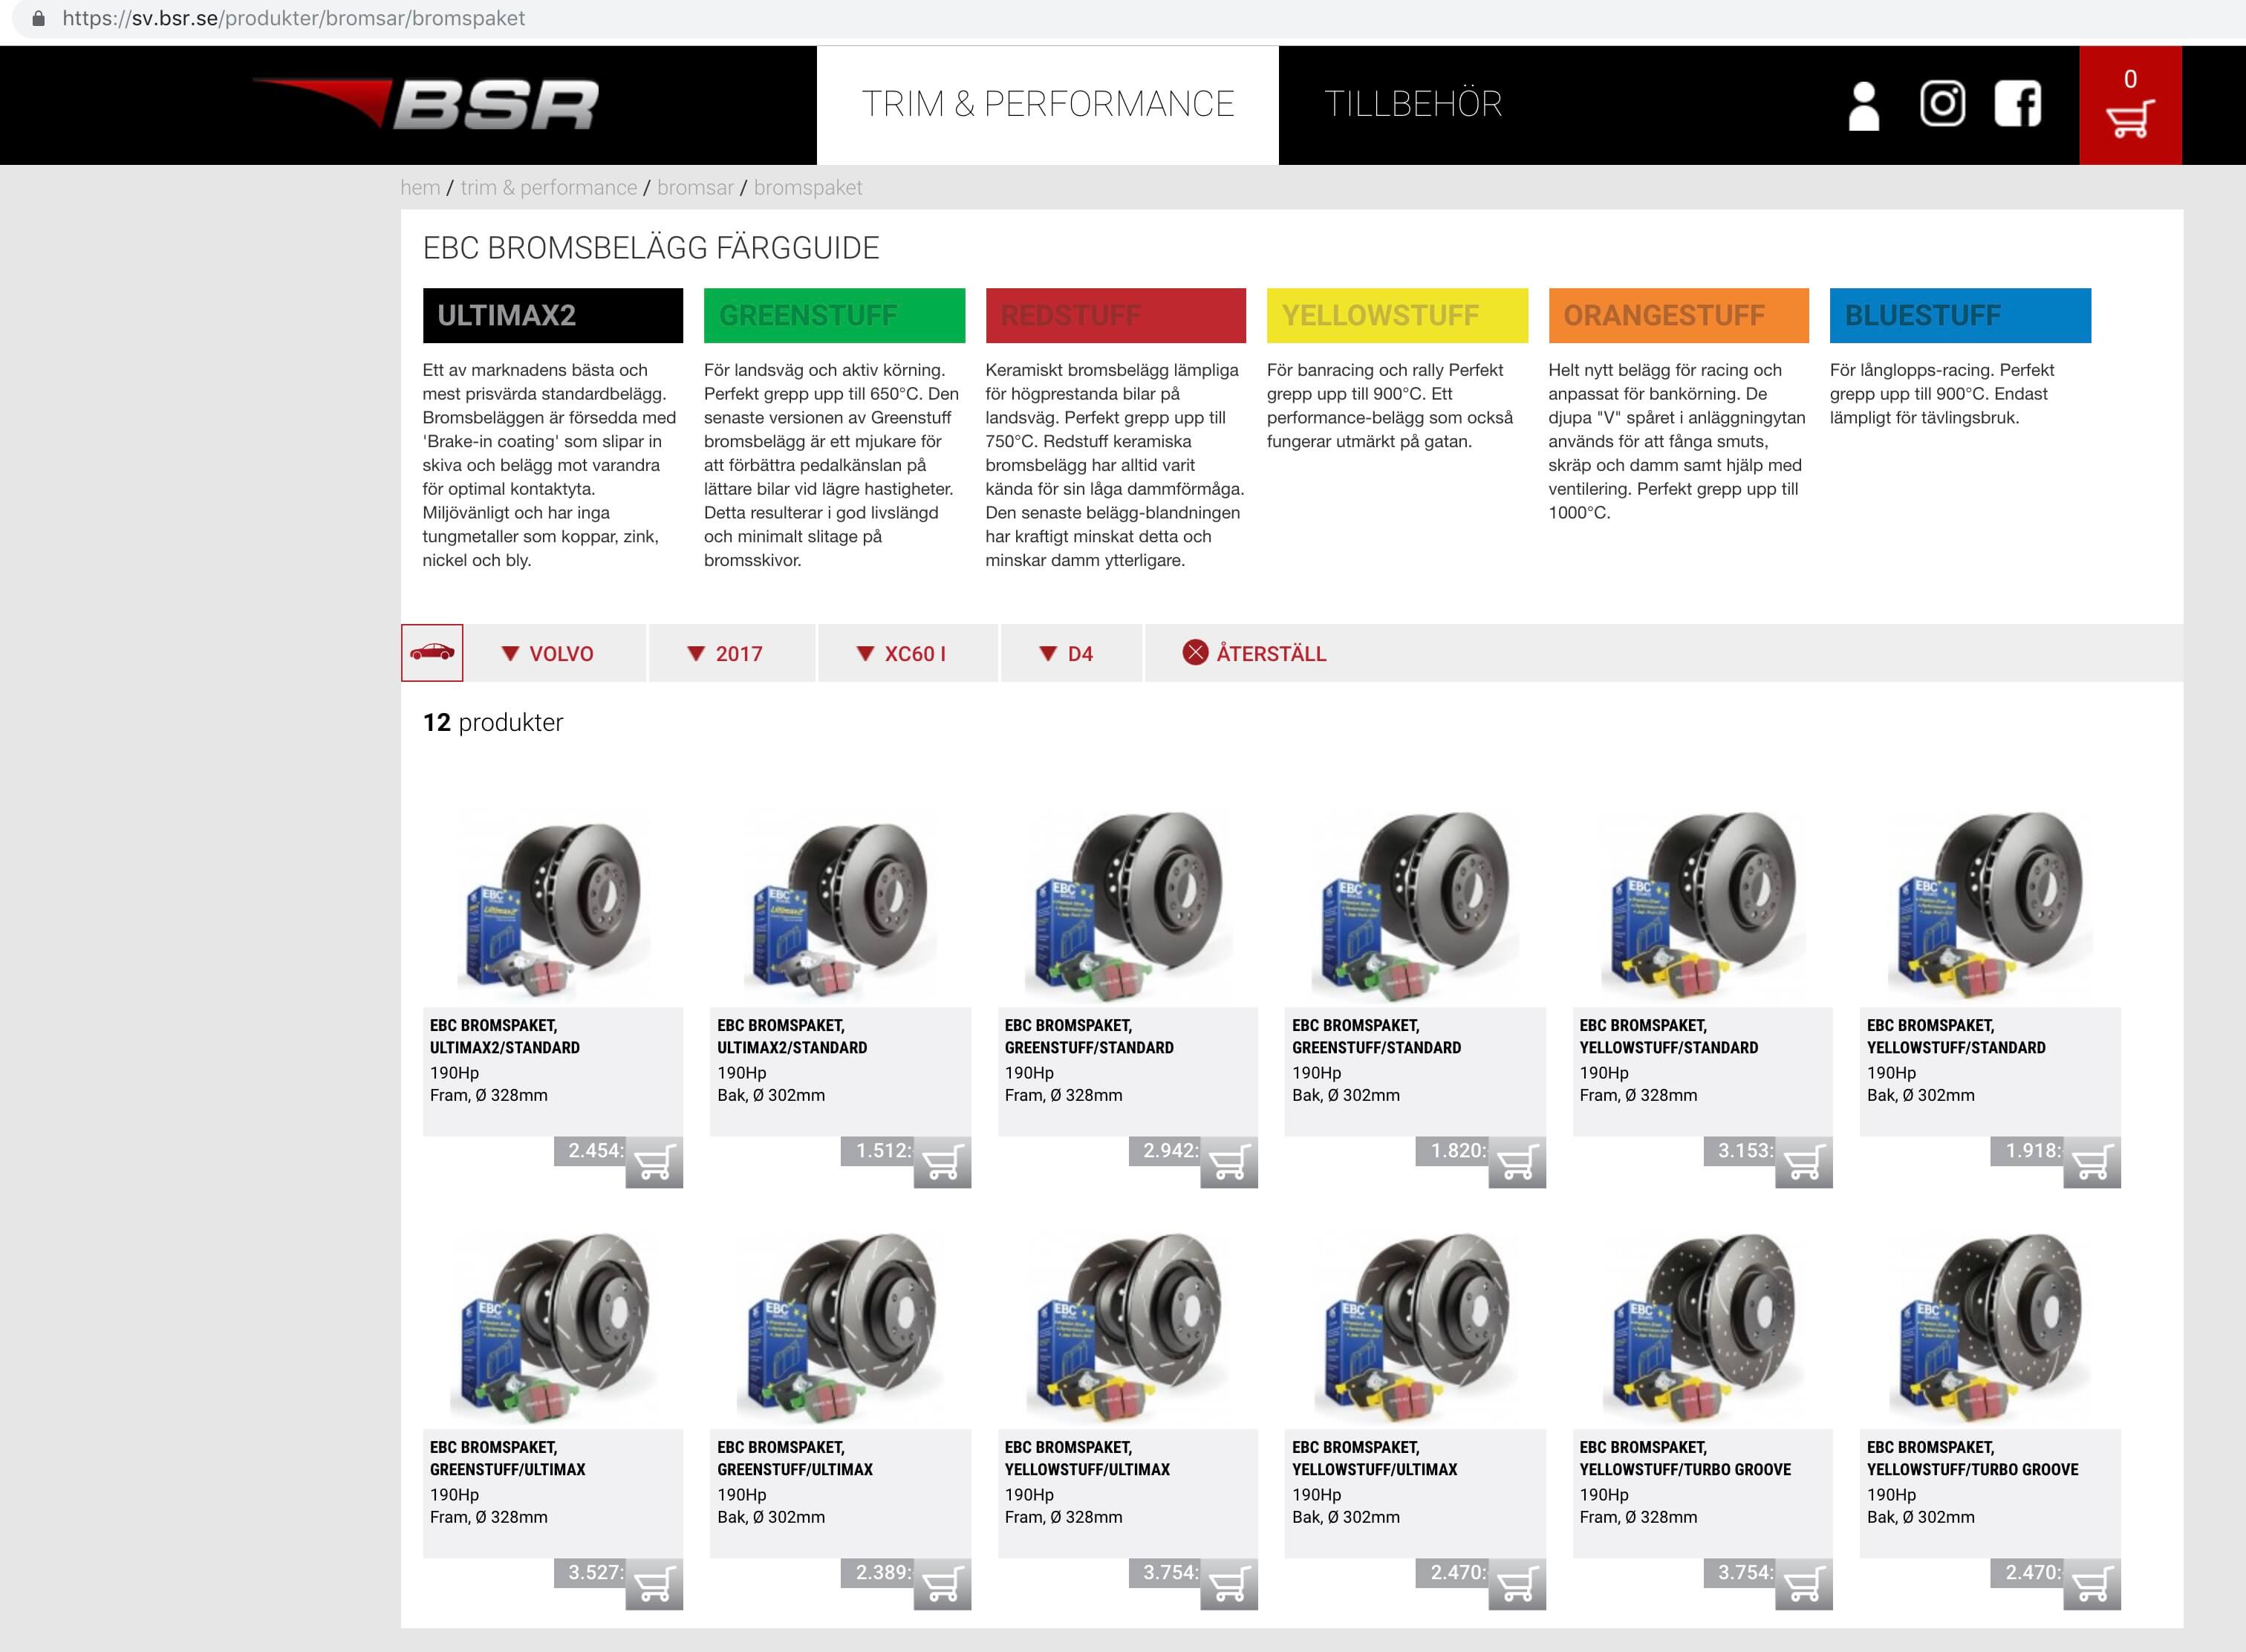Open the D4 engine dropdown

[1071, 653]
